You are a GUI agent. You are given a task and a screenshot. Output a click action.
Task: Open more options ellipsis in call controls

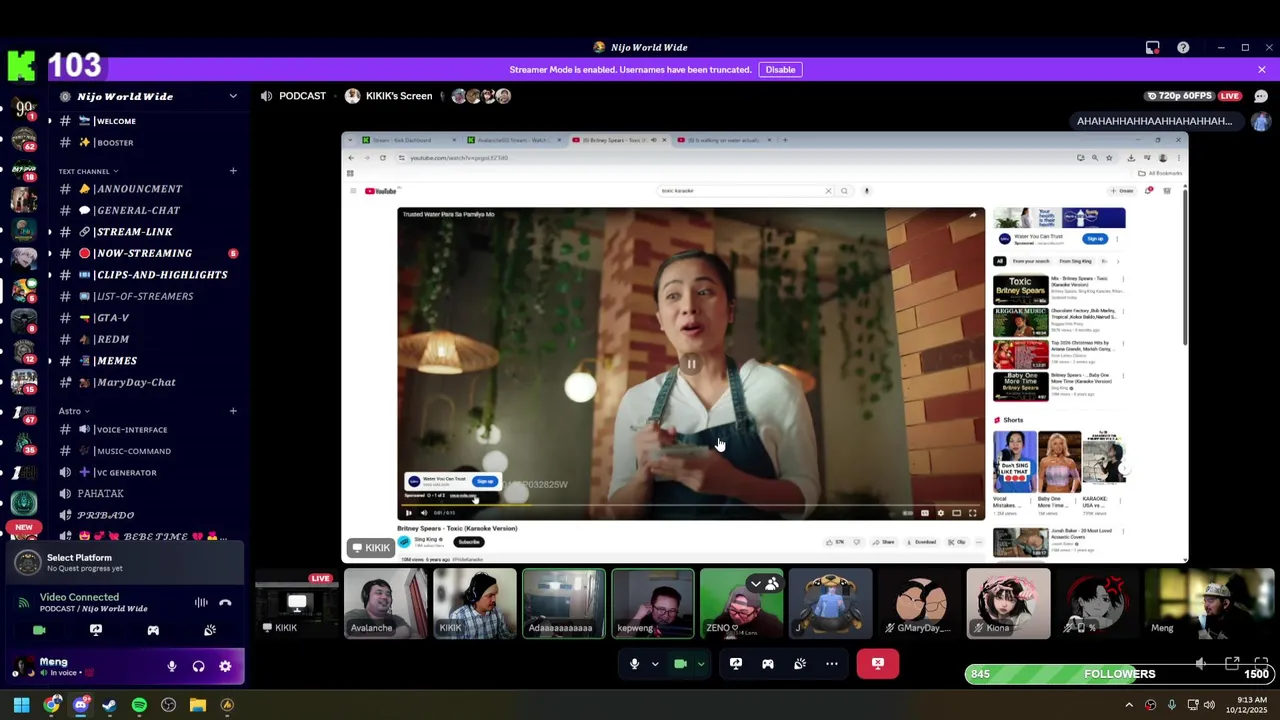(x=832, y=663)
